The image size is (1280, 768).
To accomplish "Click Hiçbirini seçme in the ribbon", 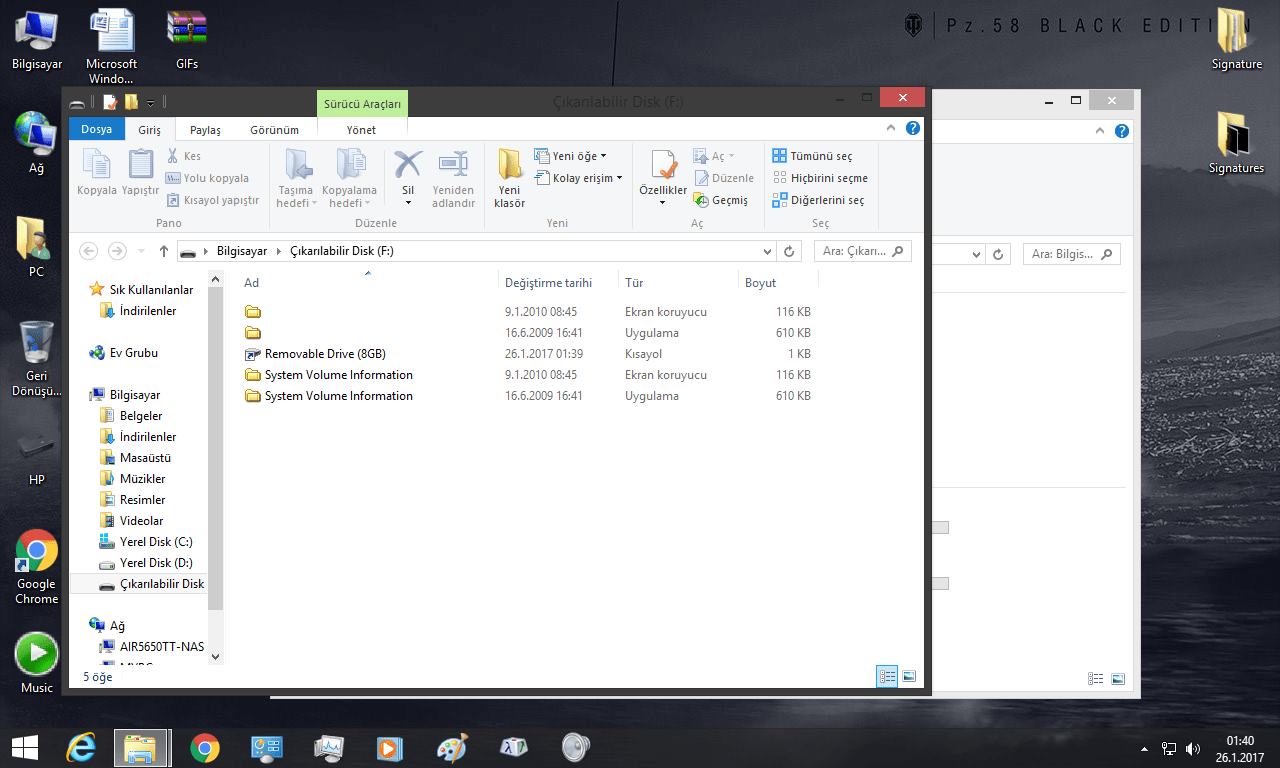I will 820,178.
